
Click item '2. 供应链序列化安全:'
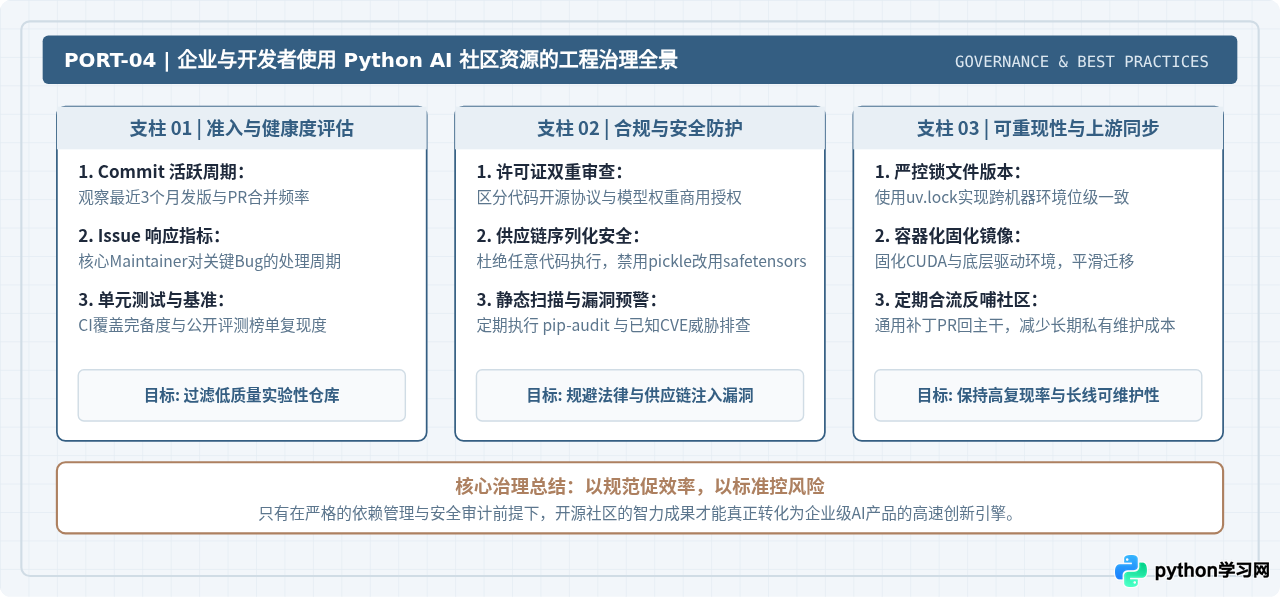[x=558, y=236]
